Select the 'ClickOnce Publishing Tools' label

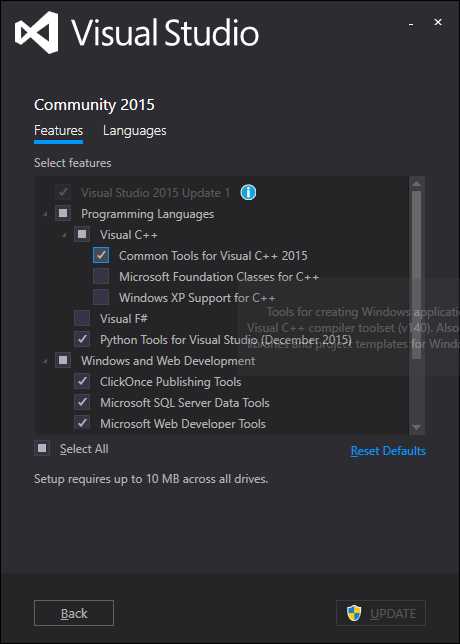tap(170, 382)
